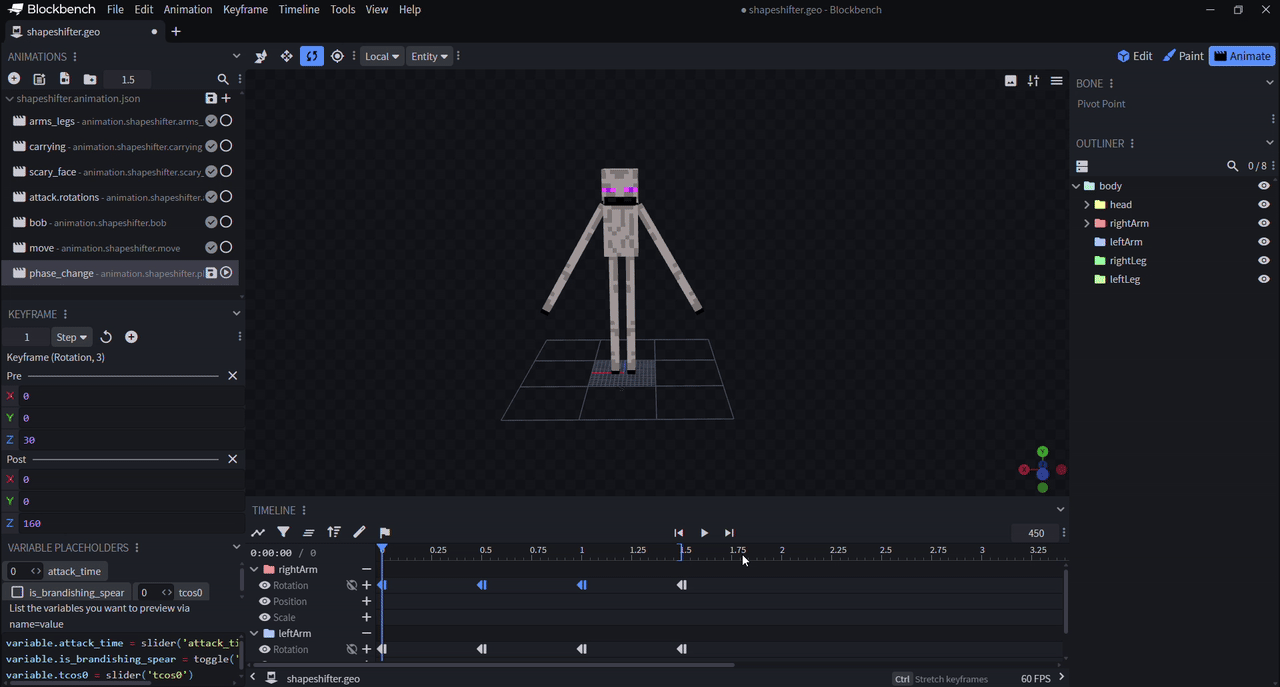1280x687 pixels.
Task: Toggle the rightArm Rotation channel eye icon
Action: pyautogui.click(x=264, y=585)
